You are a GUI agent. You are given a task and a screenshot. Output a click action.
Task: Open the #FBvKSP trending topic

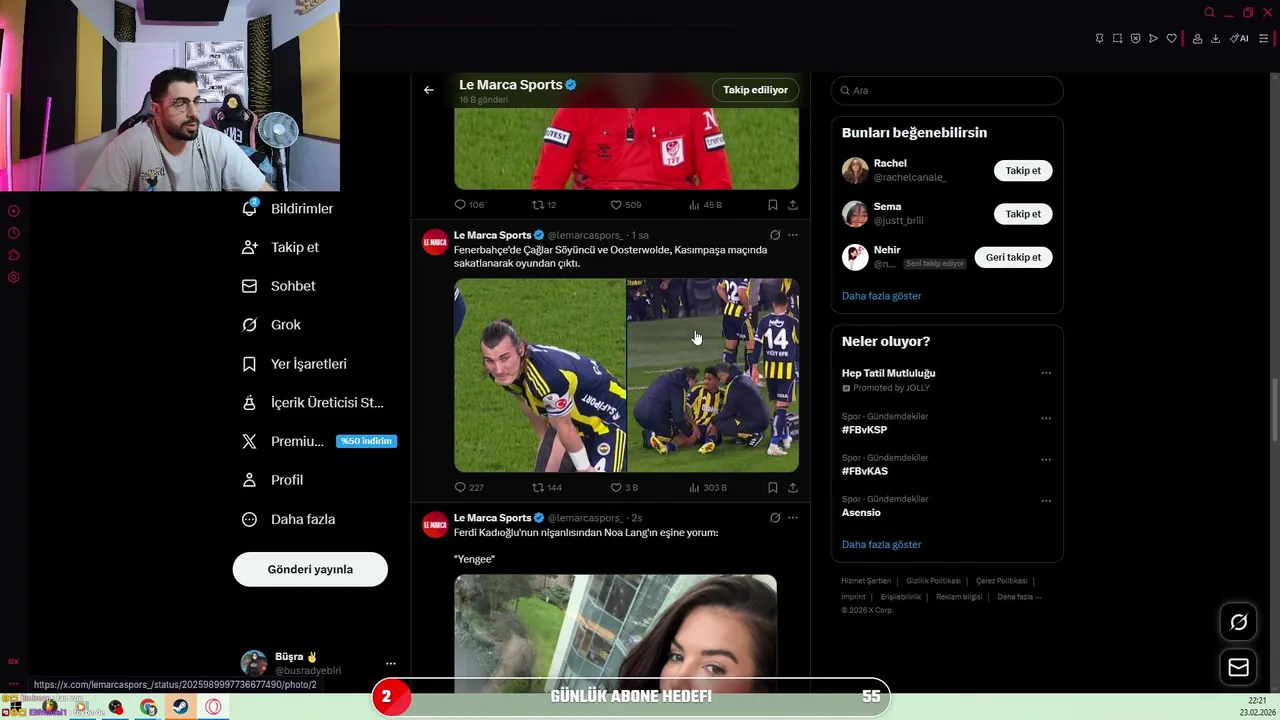tap(864, 430)
